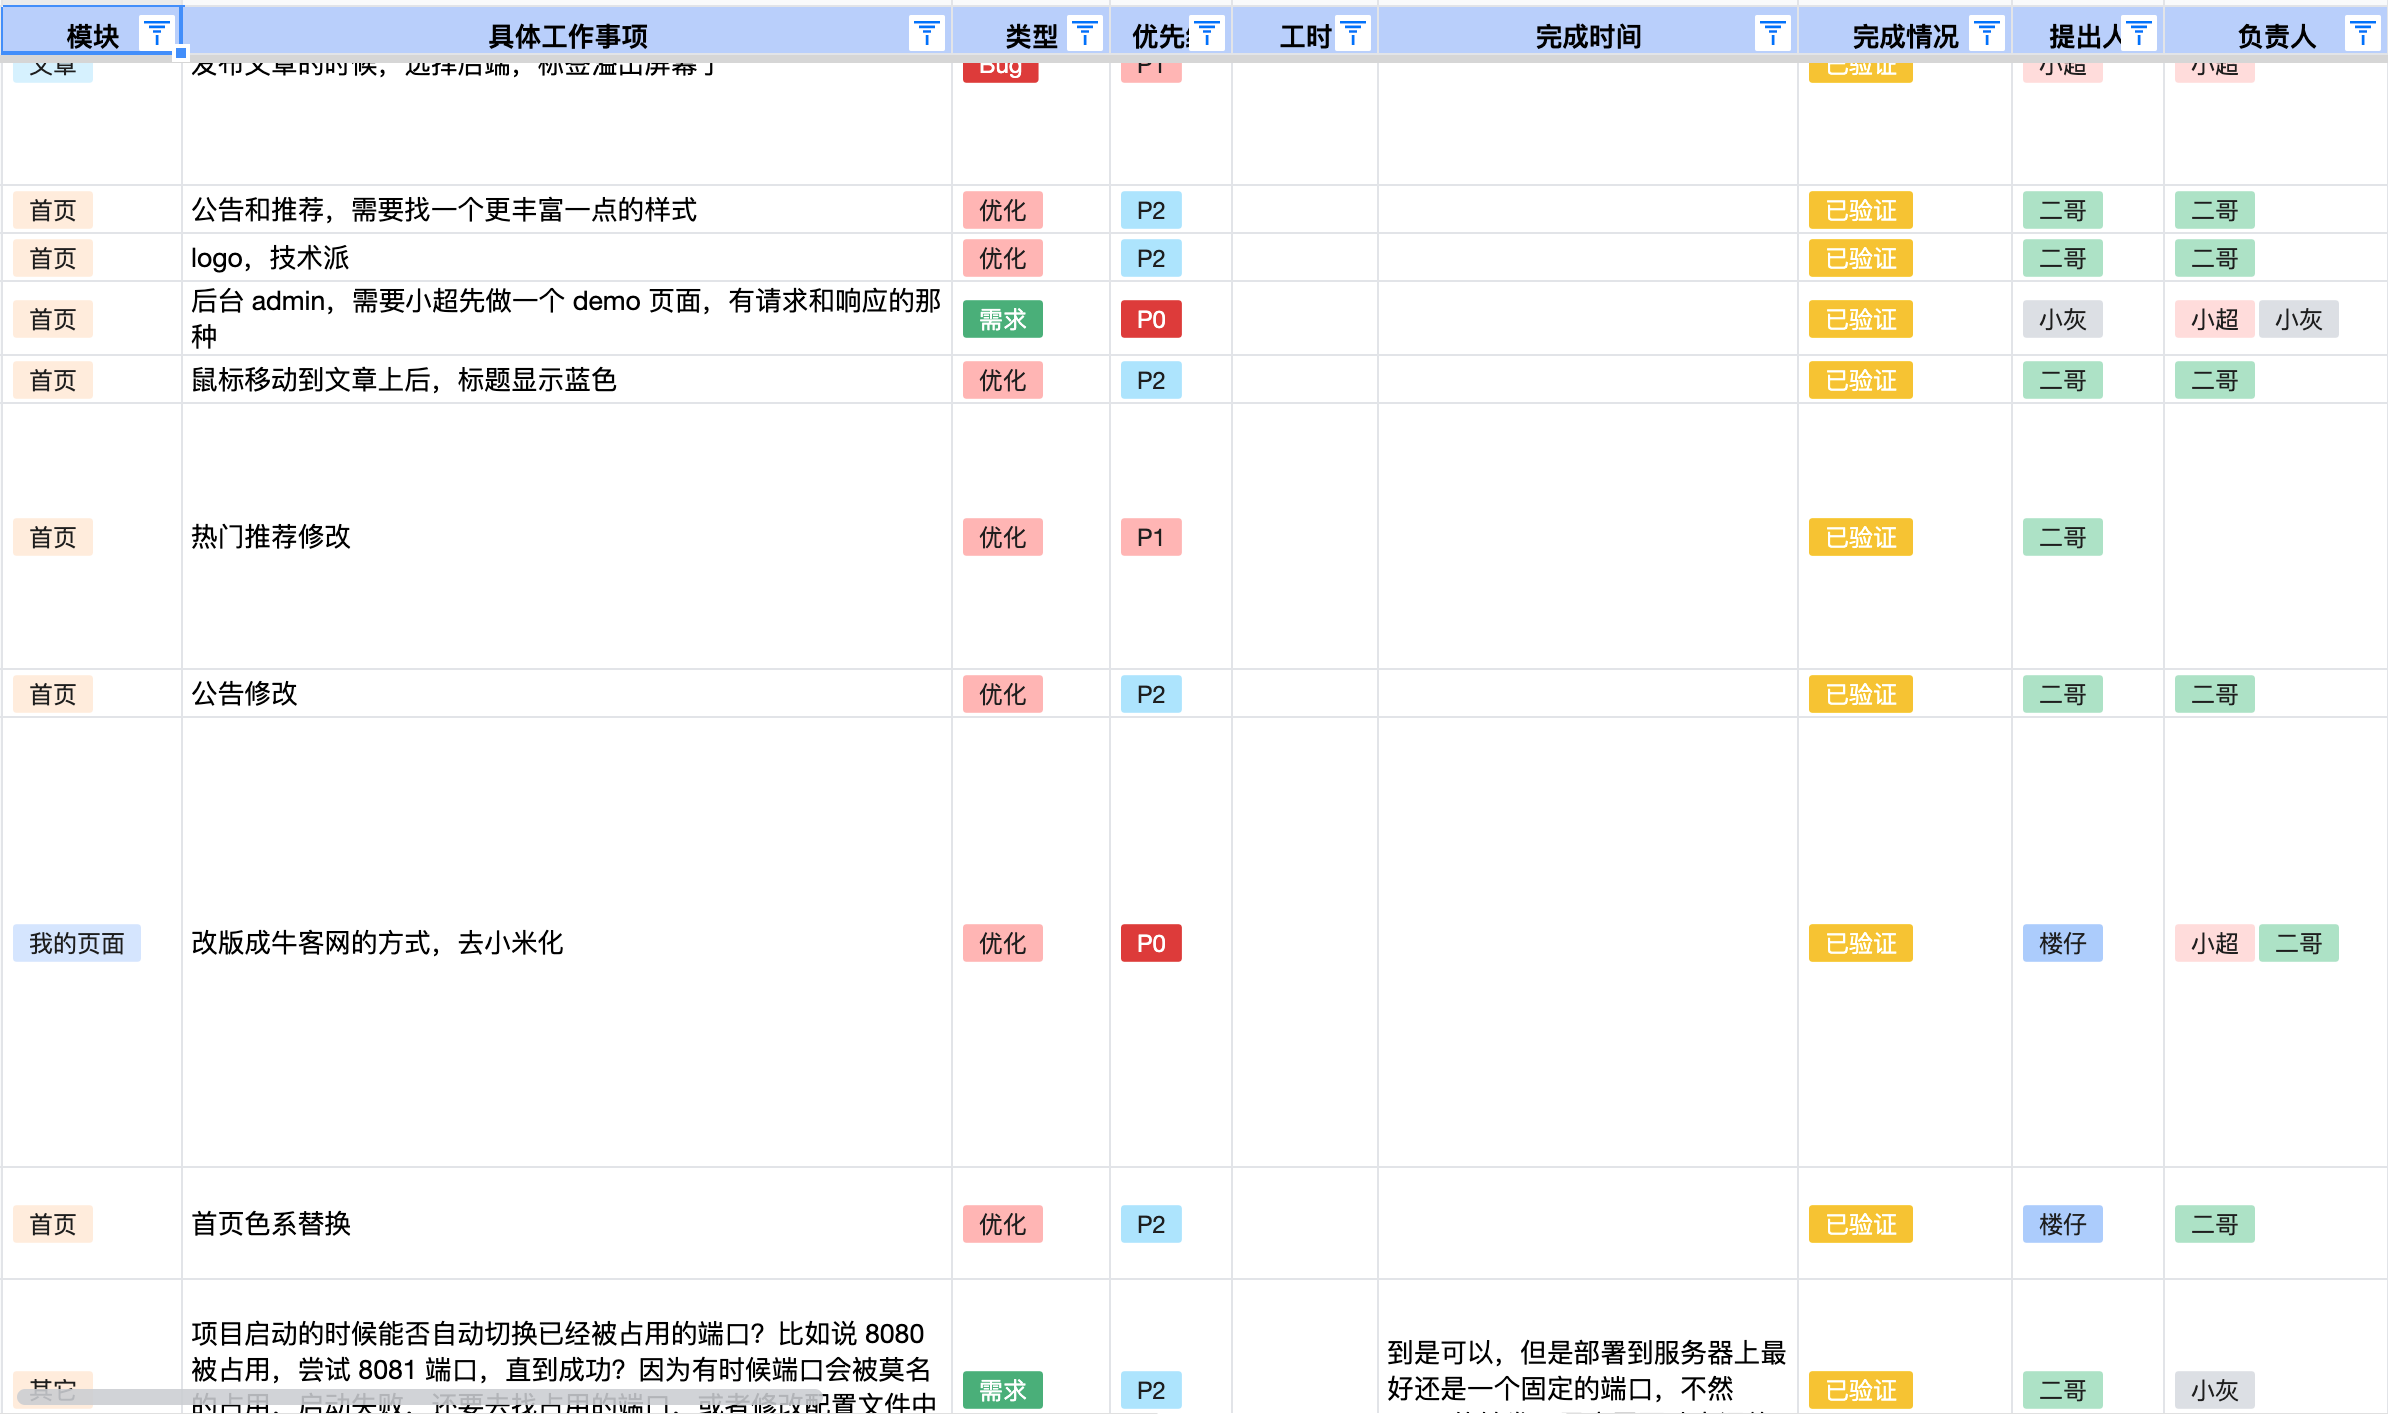Click the P1 priority tag for 热门推荐修改
The height and width of the screenshot is (1414, 2388).
click(1150, 537)
